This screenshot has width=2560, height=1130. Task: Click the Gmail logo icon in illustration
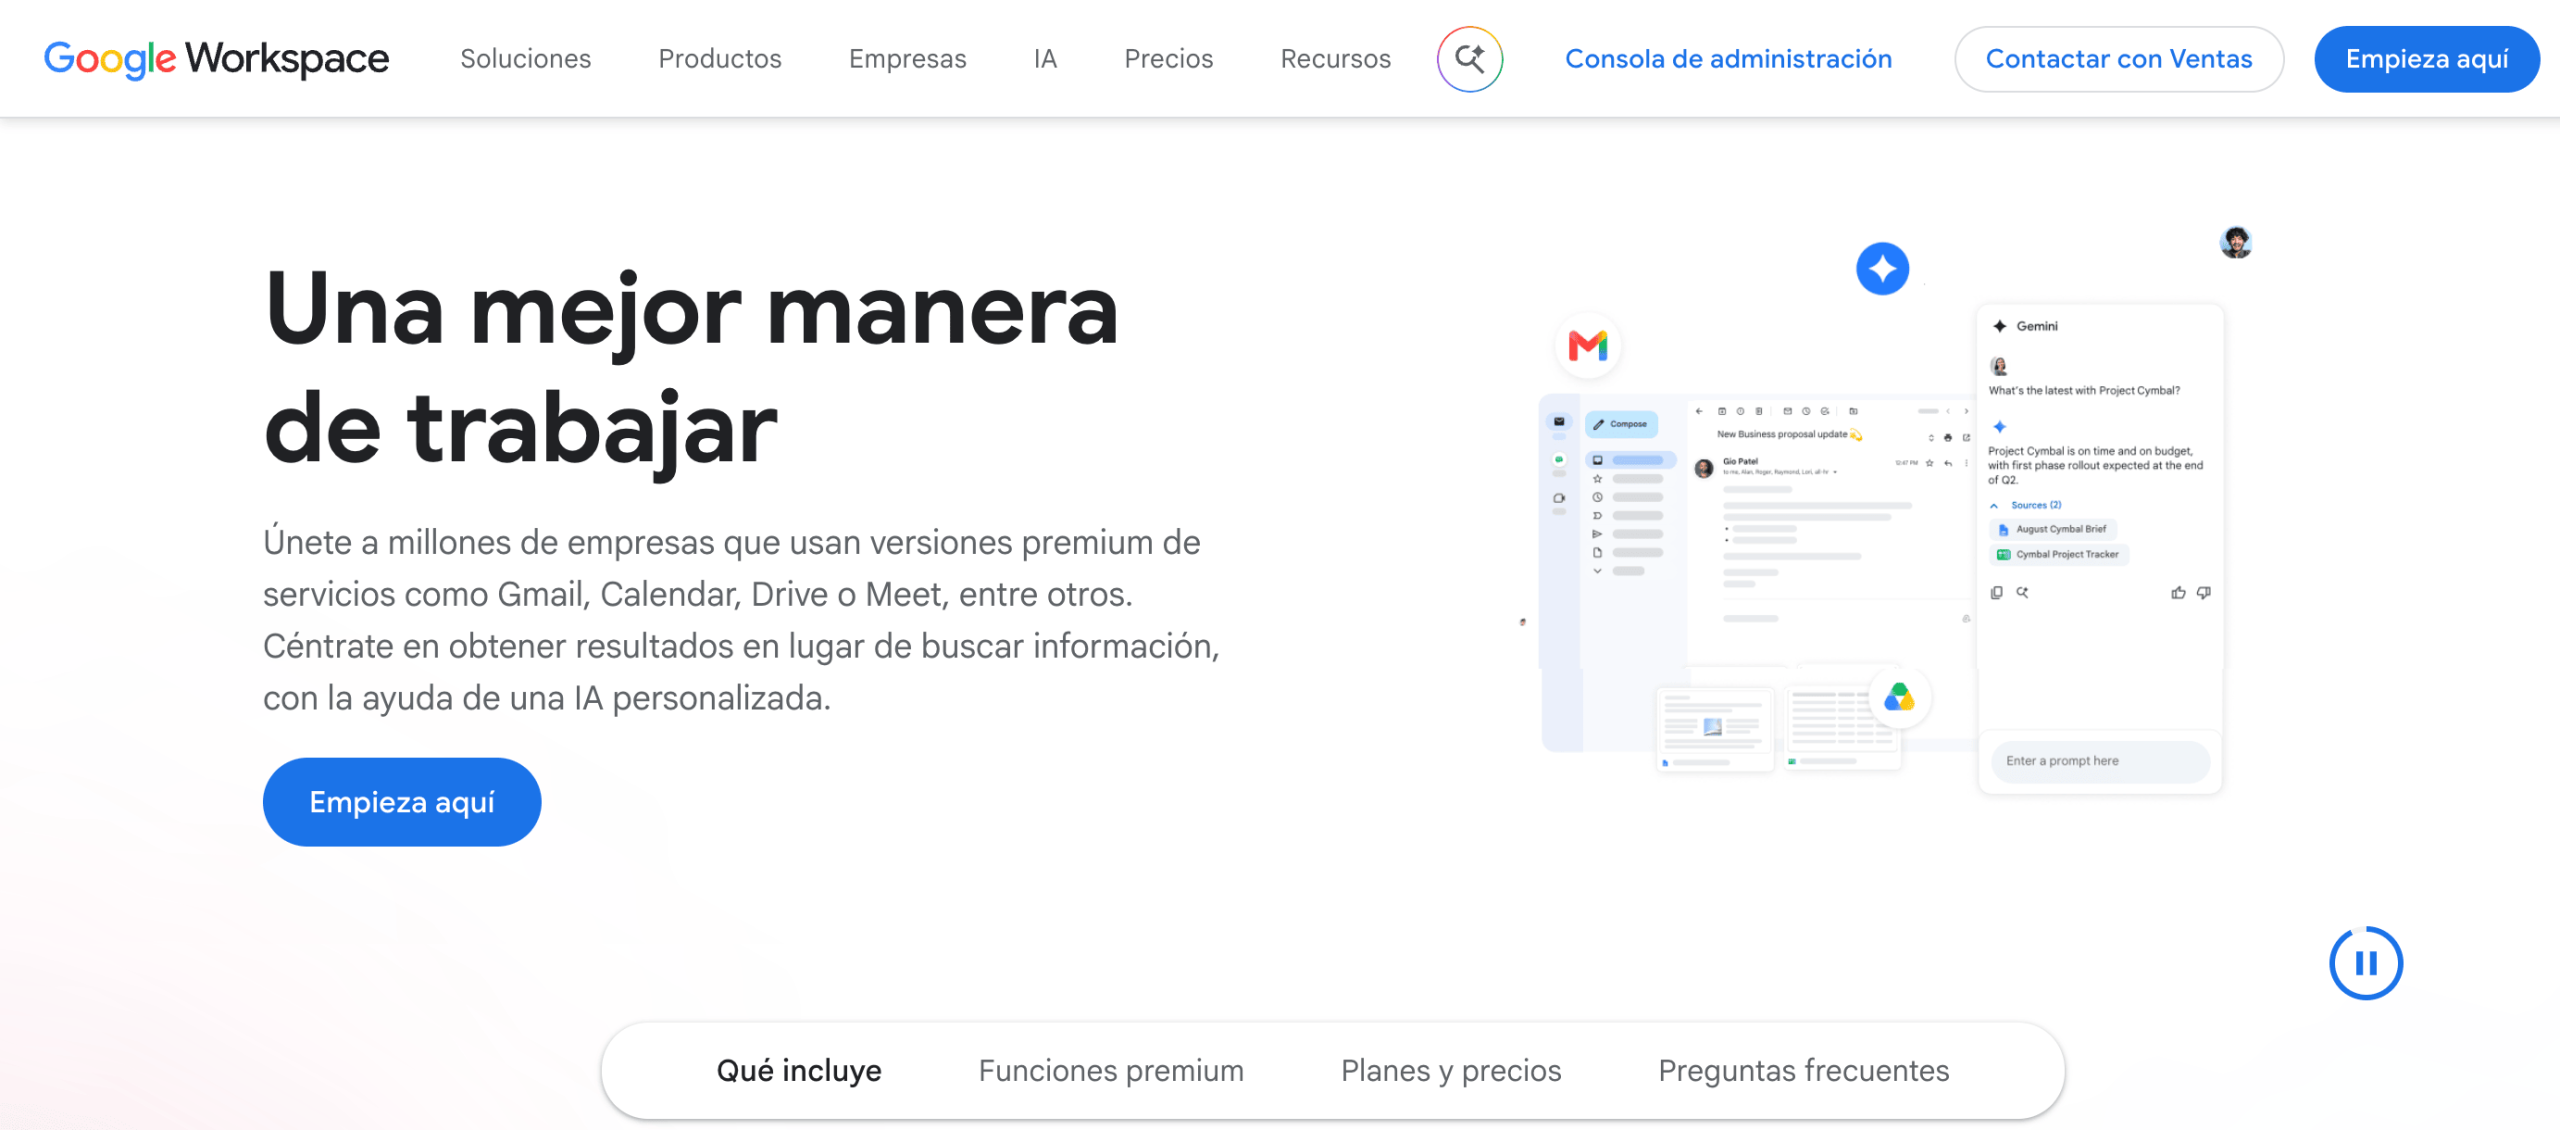pyautogui.click(x=1587, y=346)
